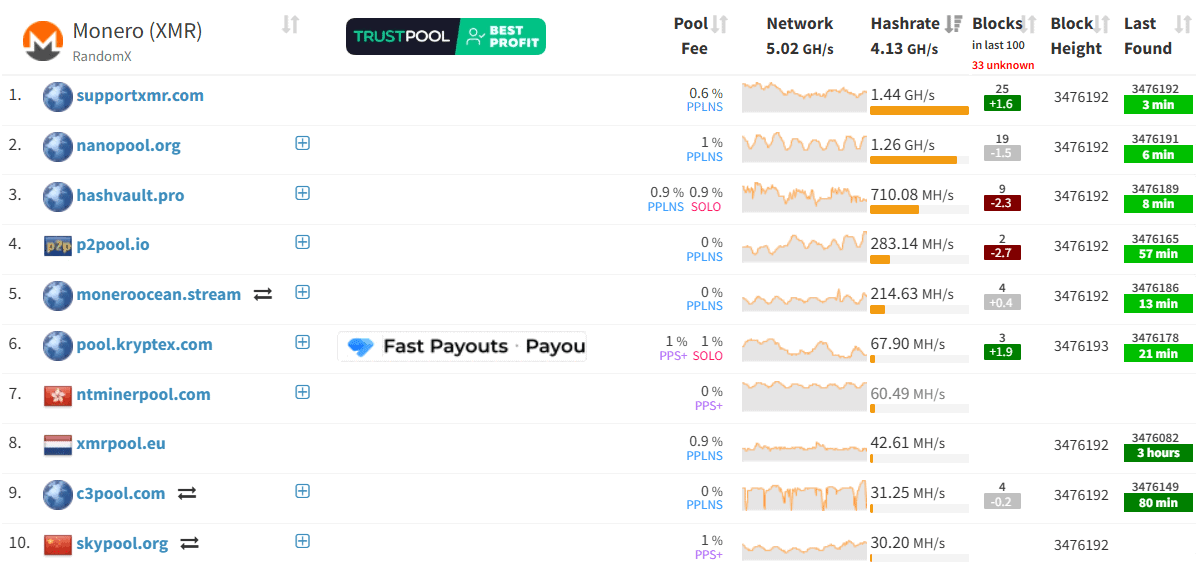The height and width of the screenshot is (565, 1196).
Task: Click the moneroocean.stream swap arrows icon
Action: (263, 295)
